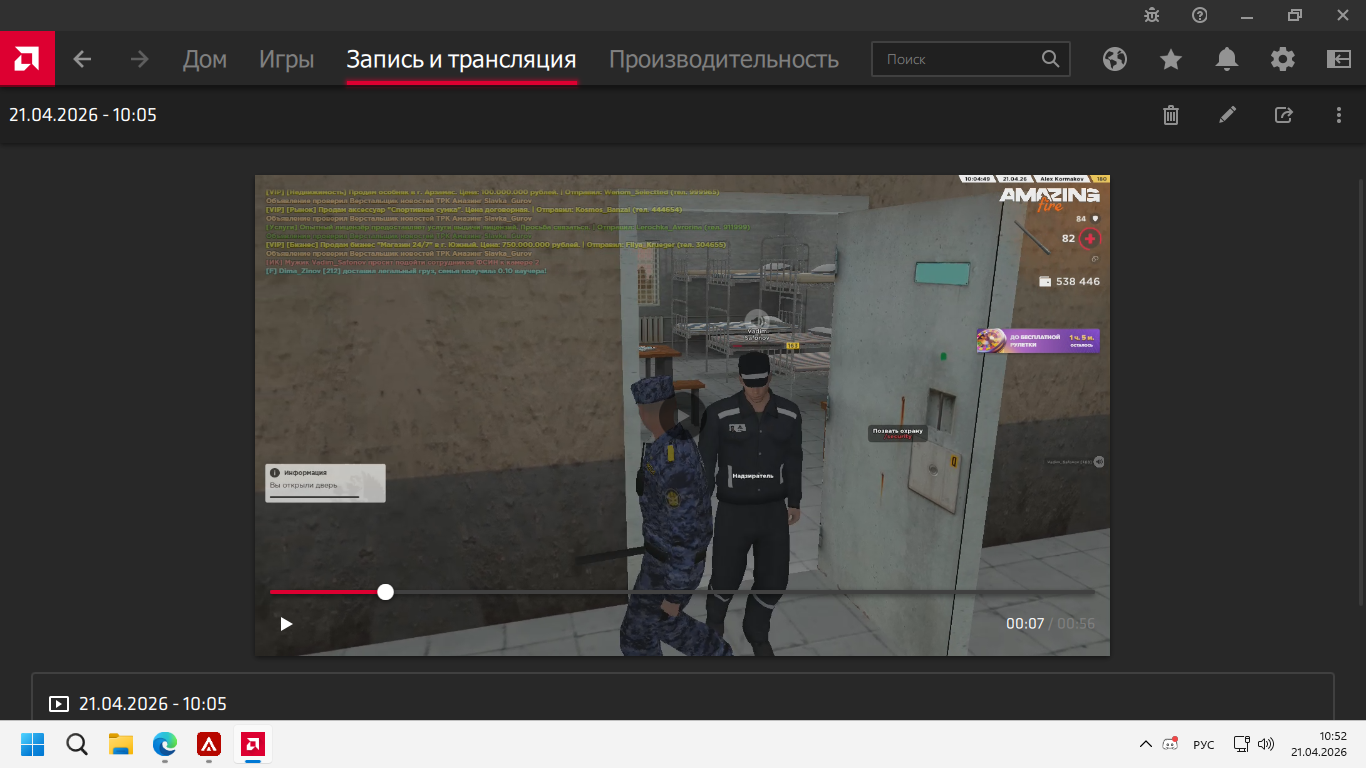Image resolution: width=1366 pixels, height=768 pixels.
Task: Click the video progress slider handle
Action: [x=385, y=592]
